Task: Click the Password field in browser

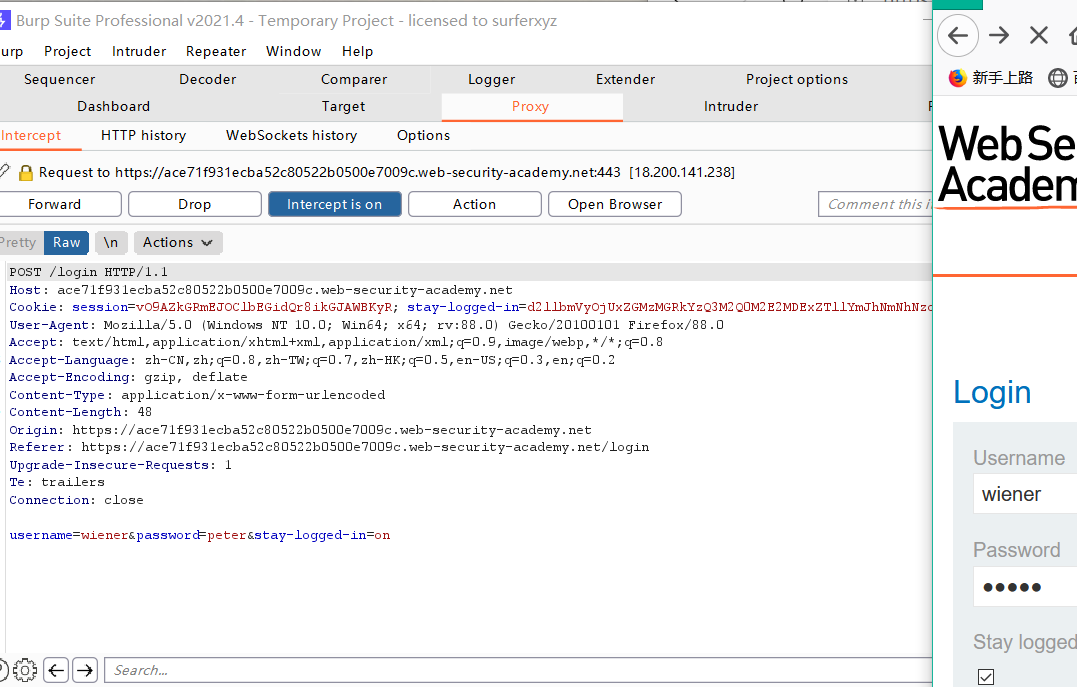Action: pyautogui.click(x=1025, y=587)
